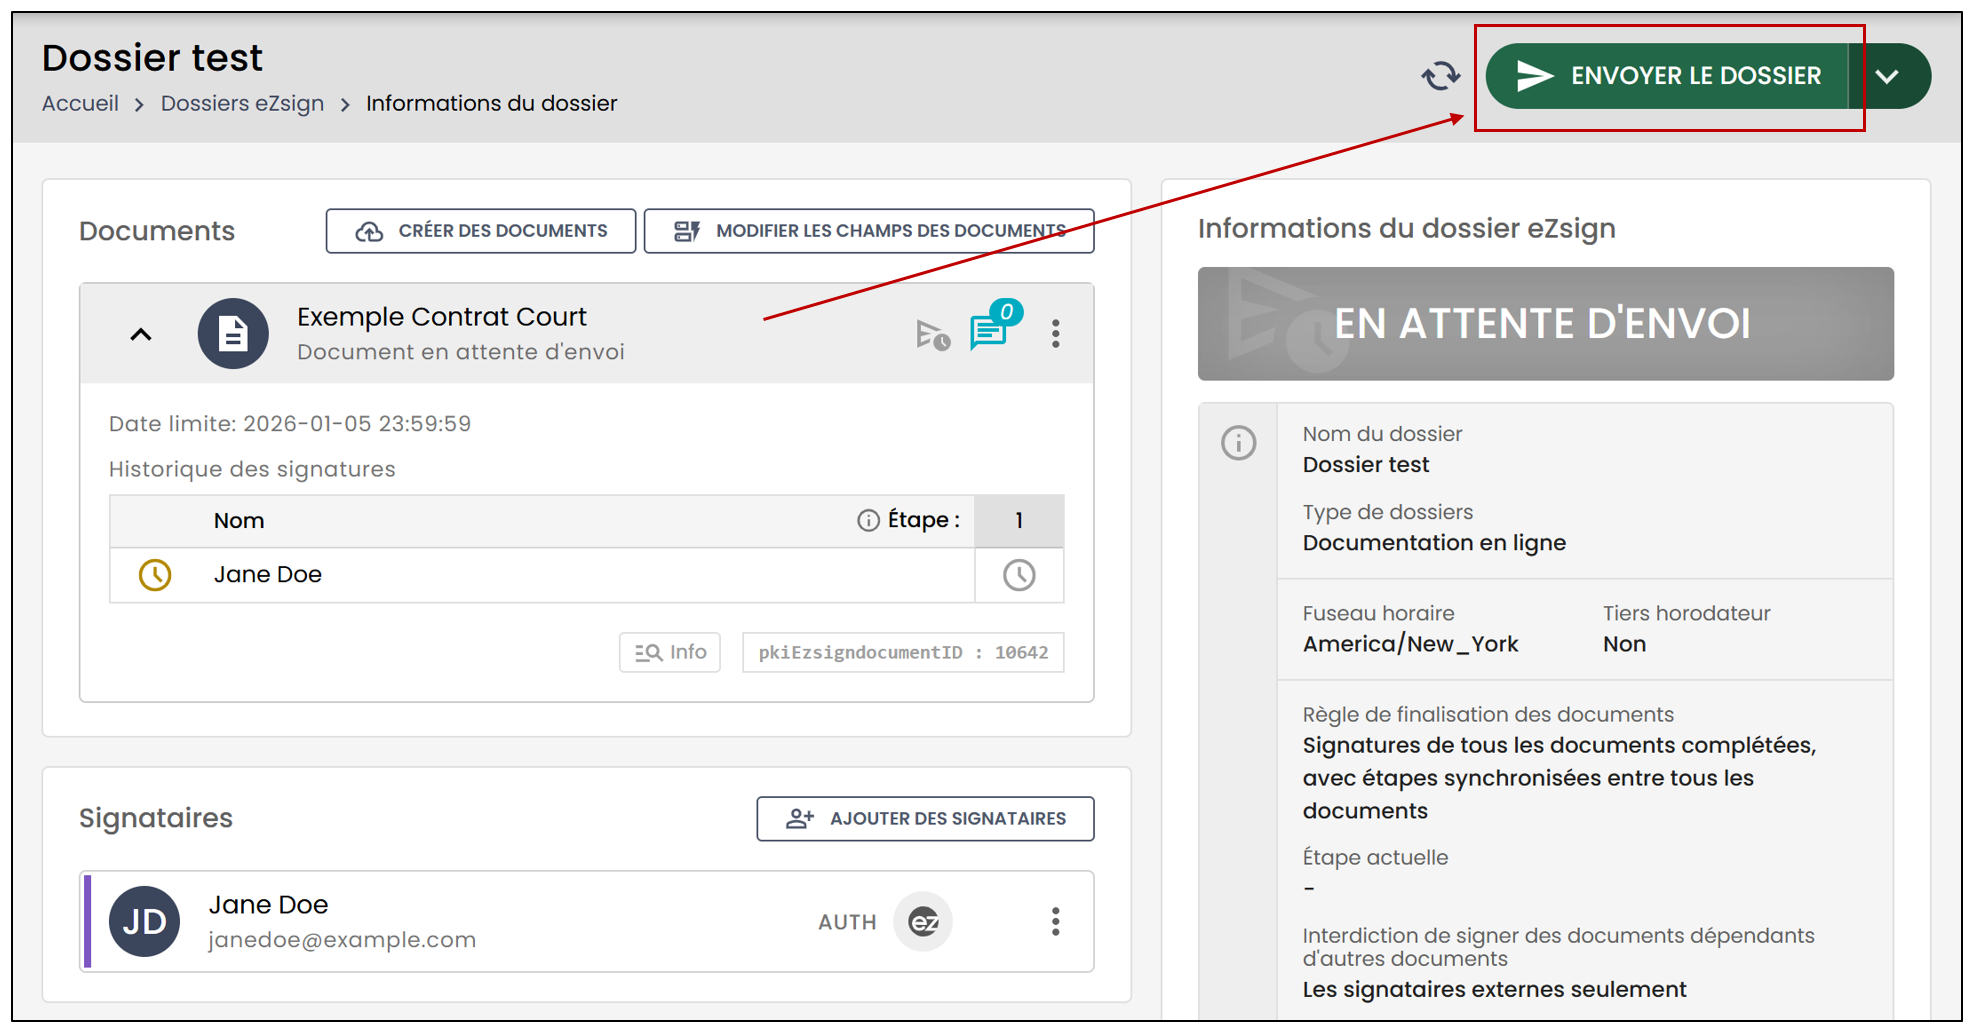Click the ez authentication icon for Jane Doe
The image size is (1975, 1027).
tap(923, 922)
